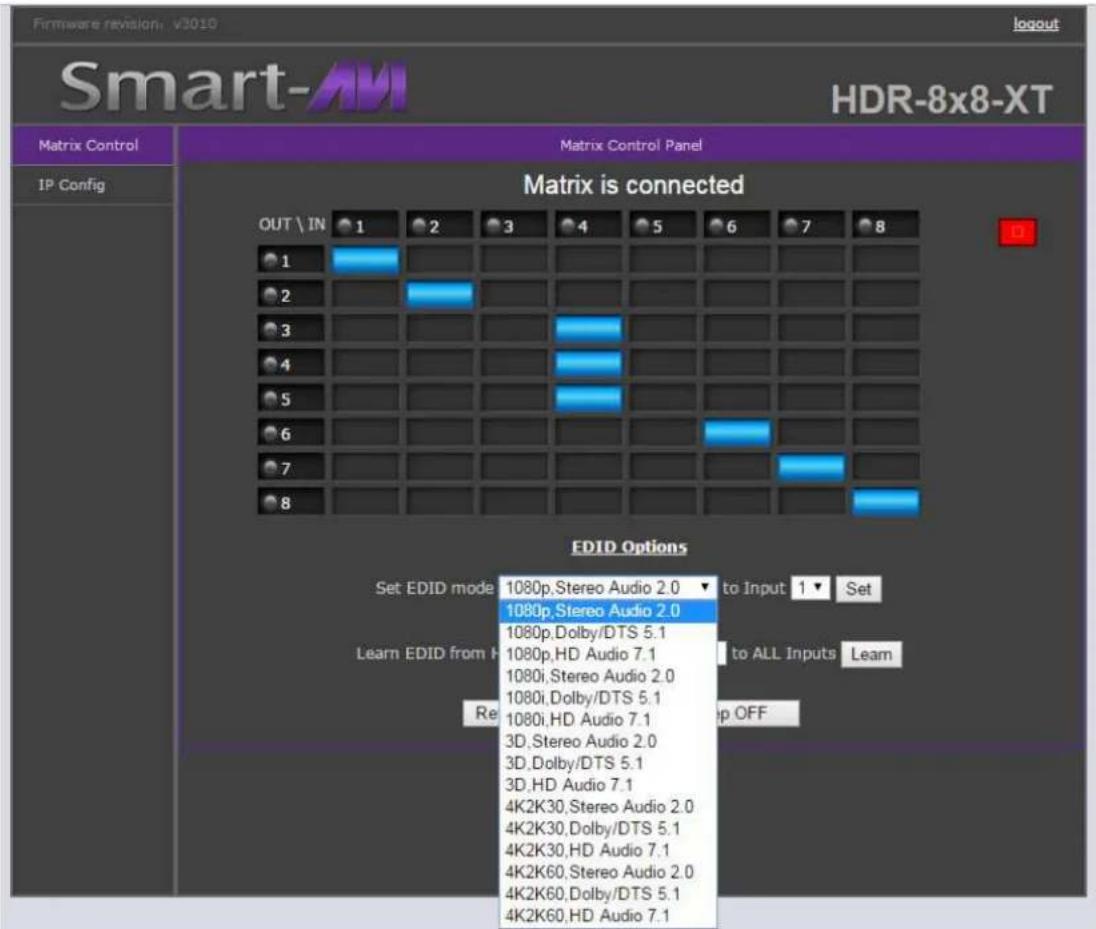
Task: Route input 1 to output 8
Action: point(366,503)
